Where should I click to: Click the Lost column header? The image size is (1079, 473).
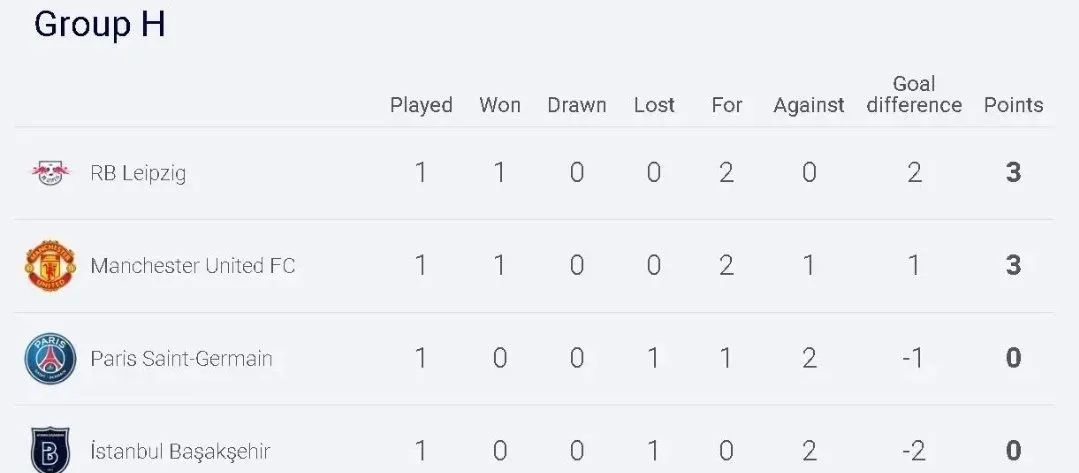pyautogui.click(x=654, y=105)
